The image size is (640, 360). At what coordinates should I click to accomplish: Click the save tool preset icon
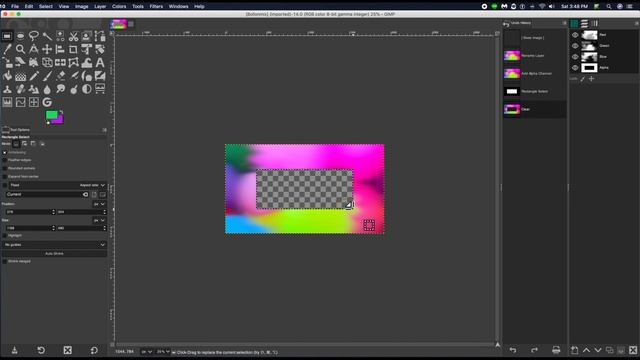14,350
